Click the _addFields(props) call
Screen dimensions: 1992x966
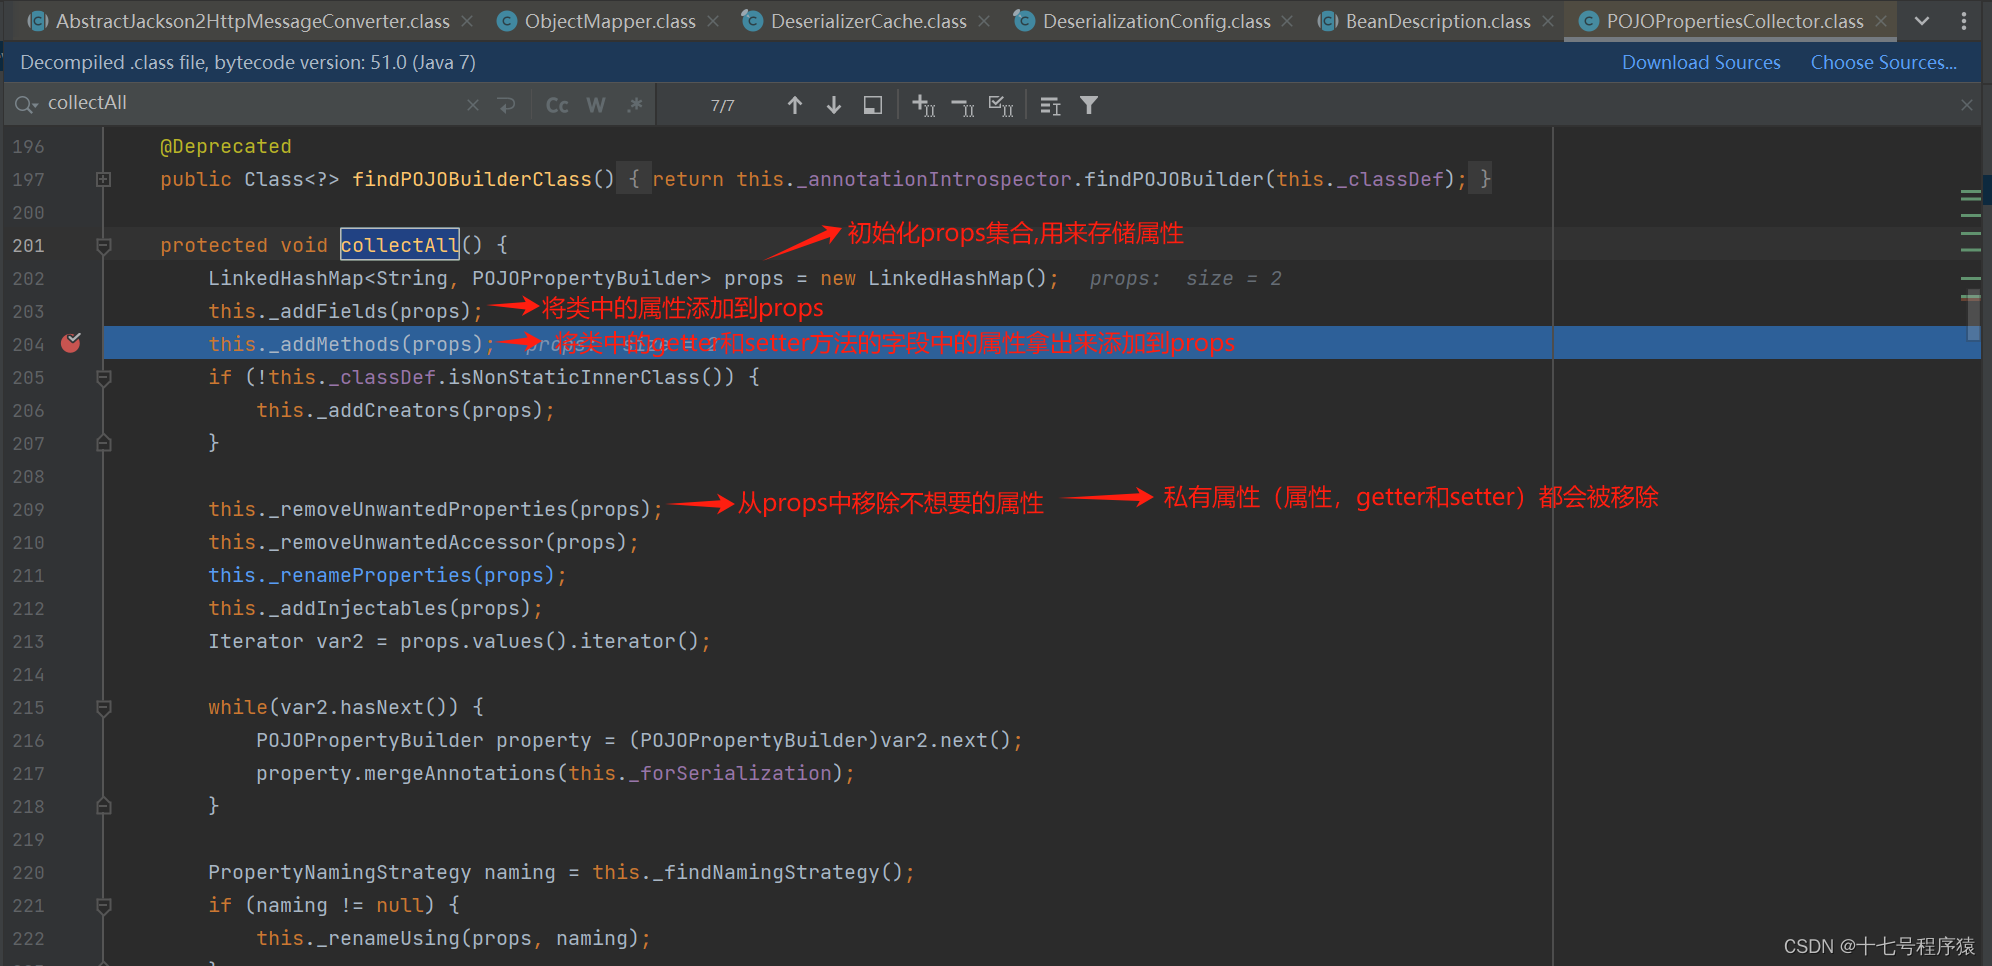tap(346, 311)
